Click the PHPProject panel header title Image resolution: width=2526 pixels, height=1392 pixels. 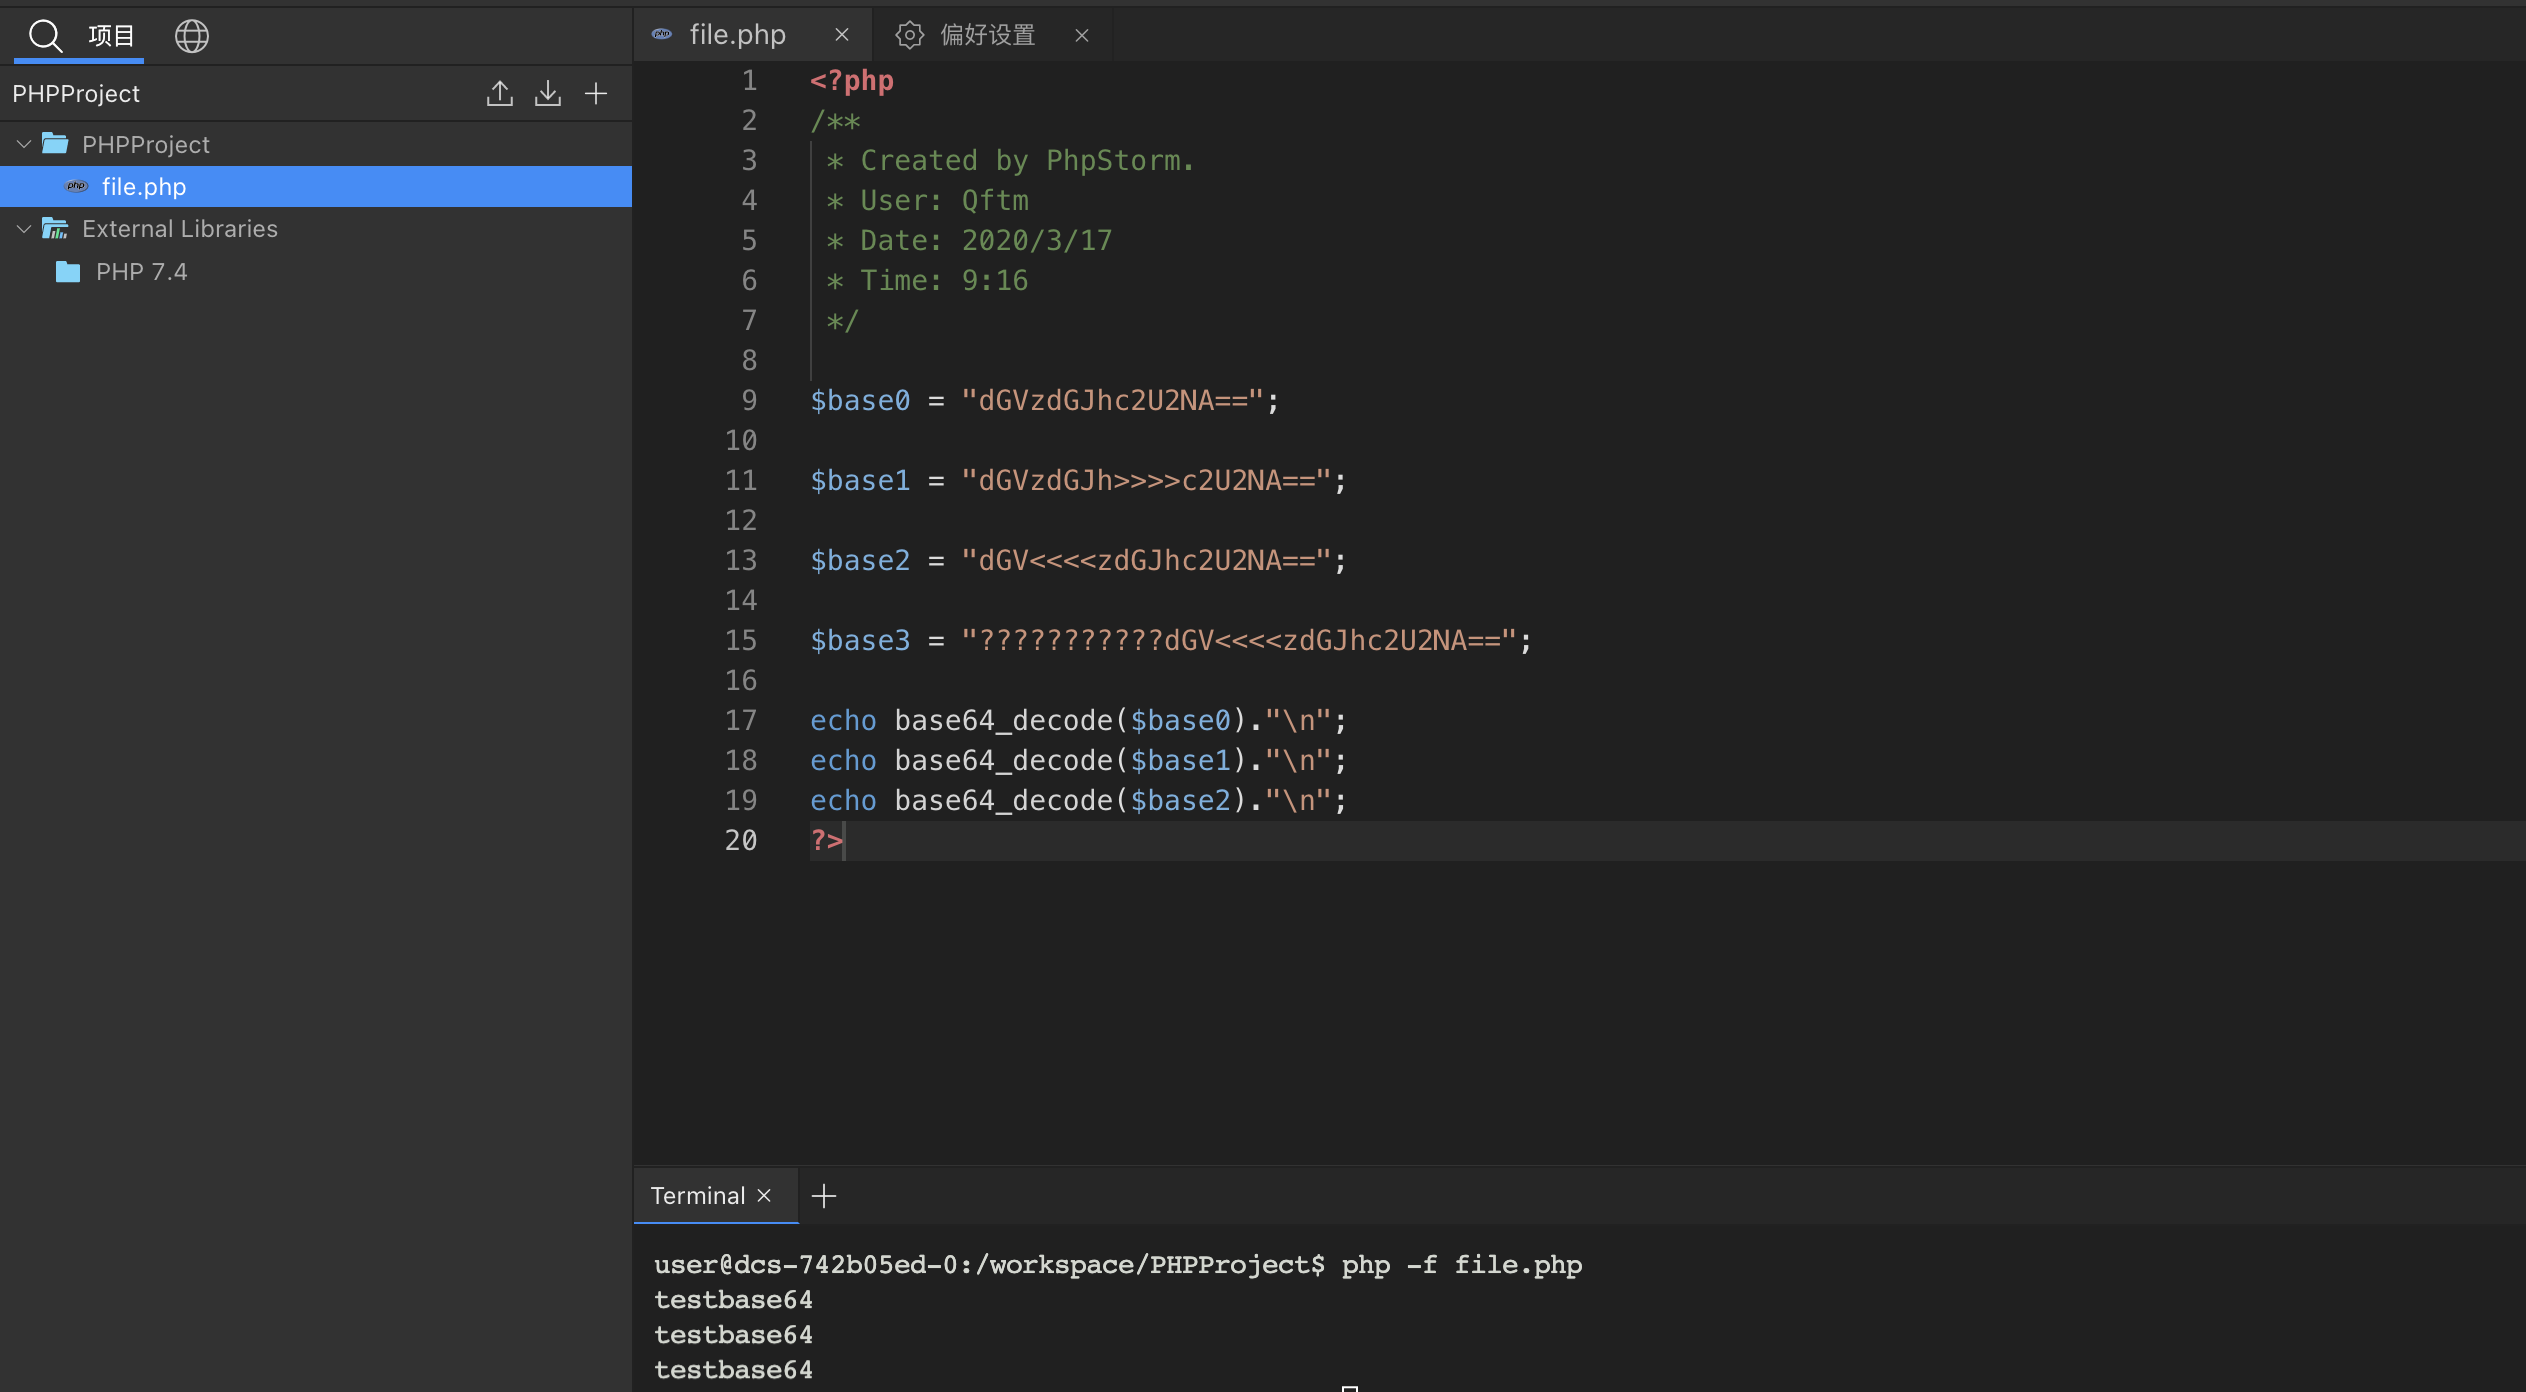click(76, 93)
